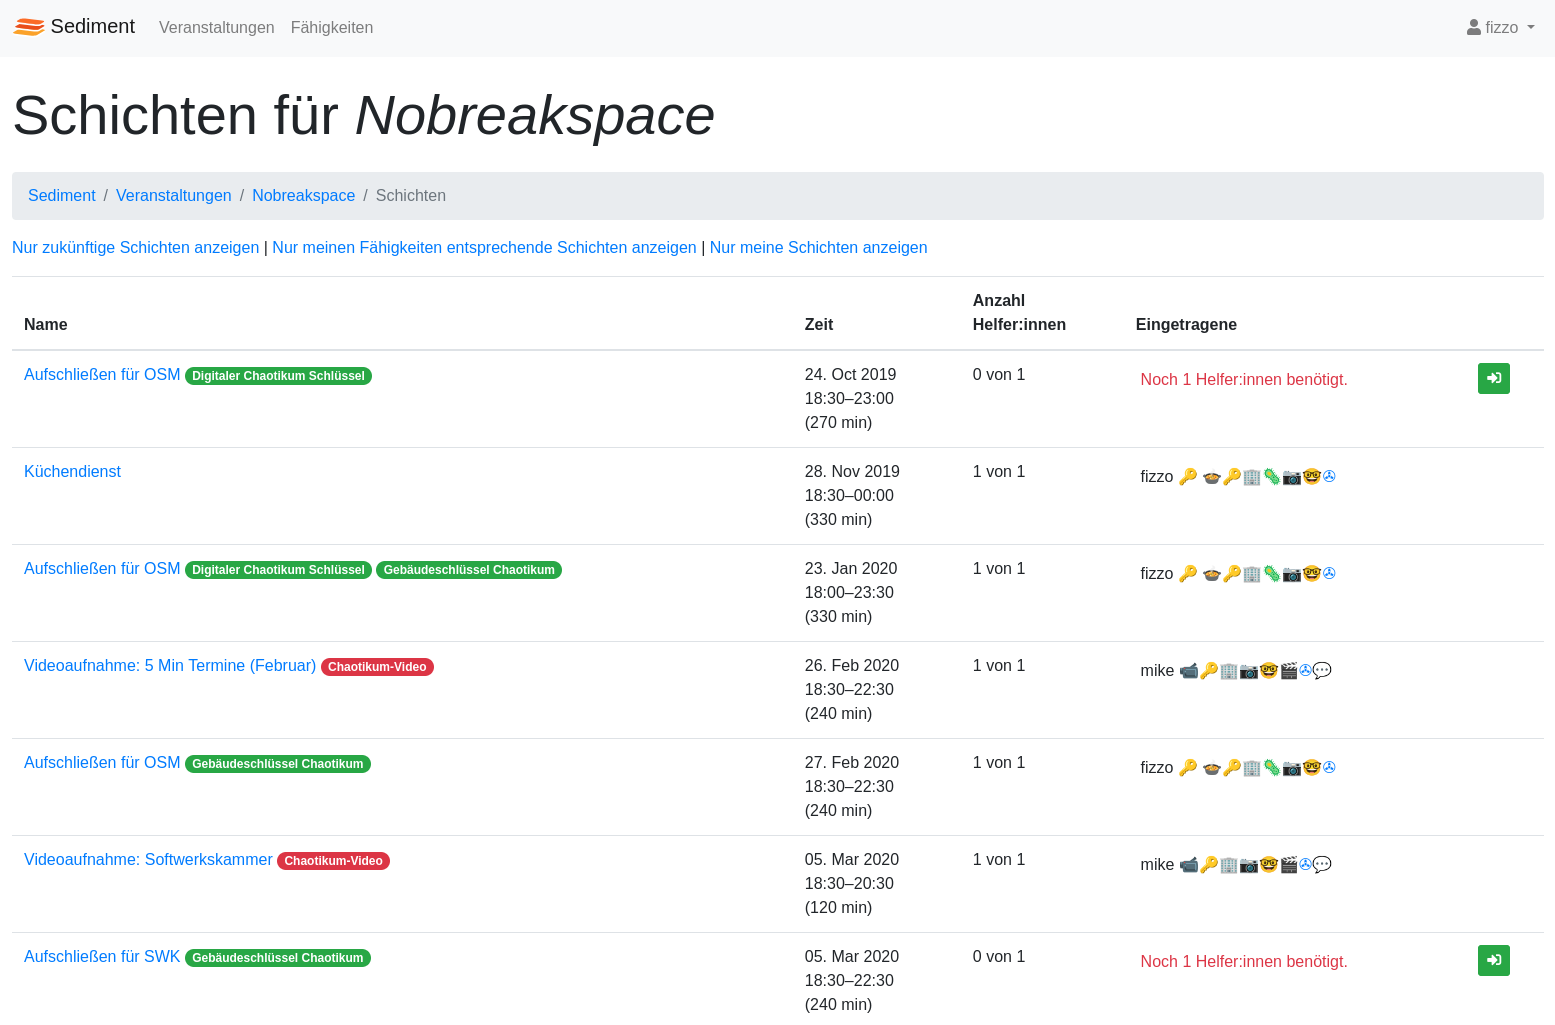Viewport: 1555px width, 1025px height.
Task: Open Aufschließen für OSM shift on 23. Jan 2020
Action: pyautogui.click(x=102, y=569)
